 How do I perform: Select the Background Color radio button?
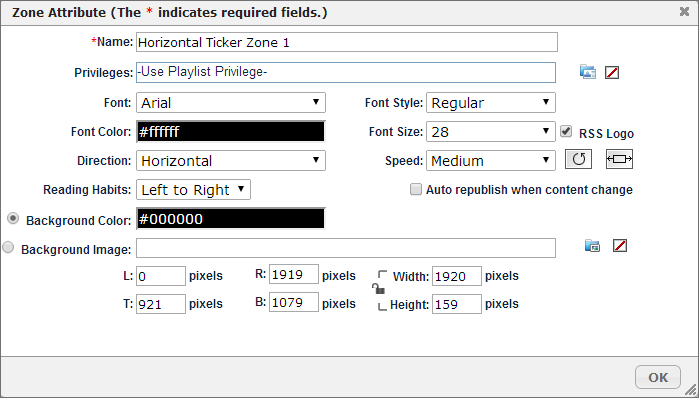click(13, 218)
